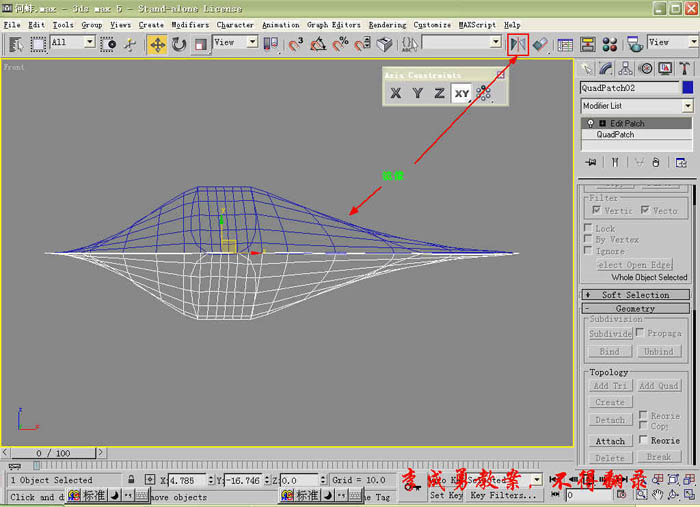Image resolution: width=700 pixels, height=507 pixels.
Task: Open the Material Editor icon
Action: (x=609, y=45)
